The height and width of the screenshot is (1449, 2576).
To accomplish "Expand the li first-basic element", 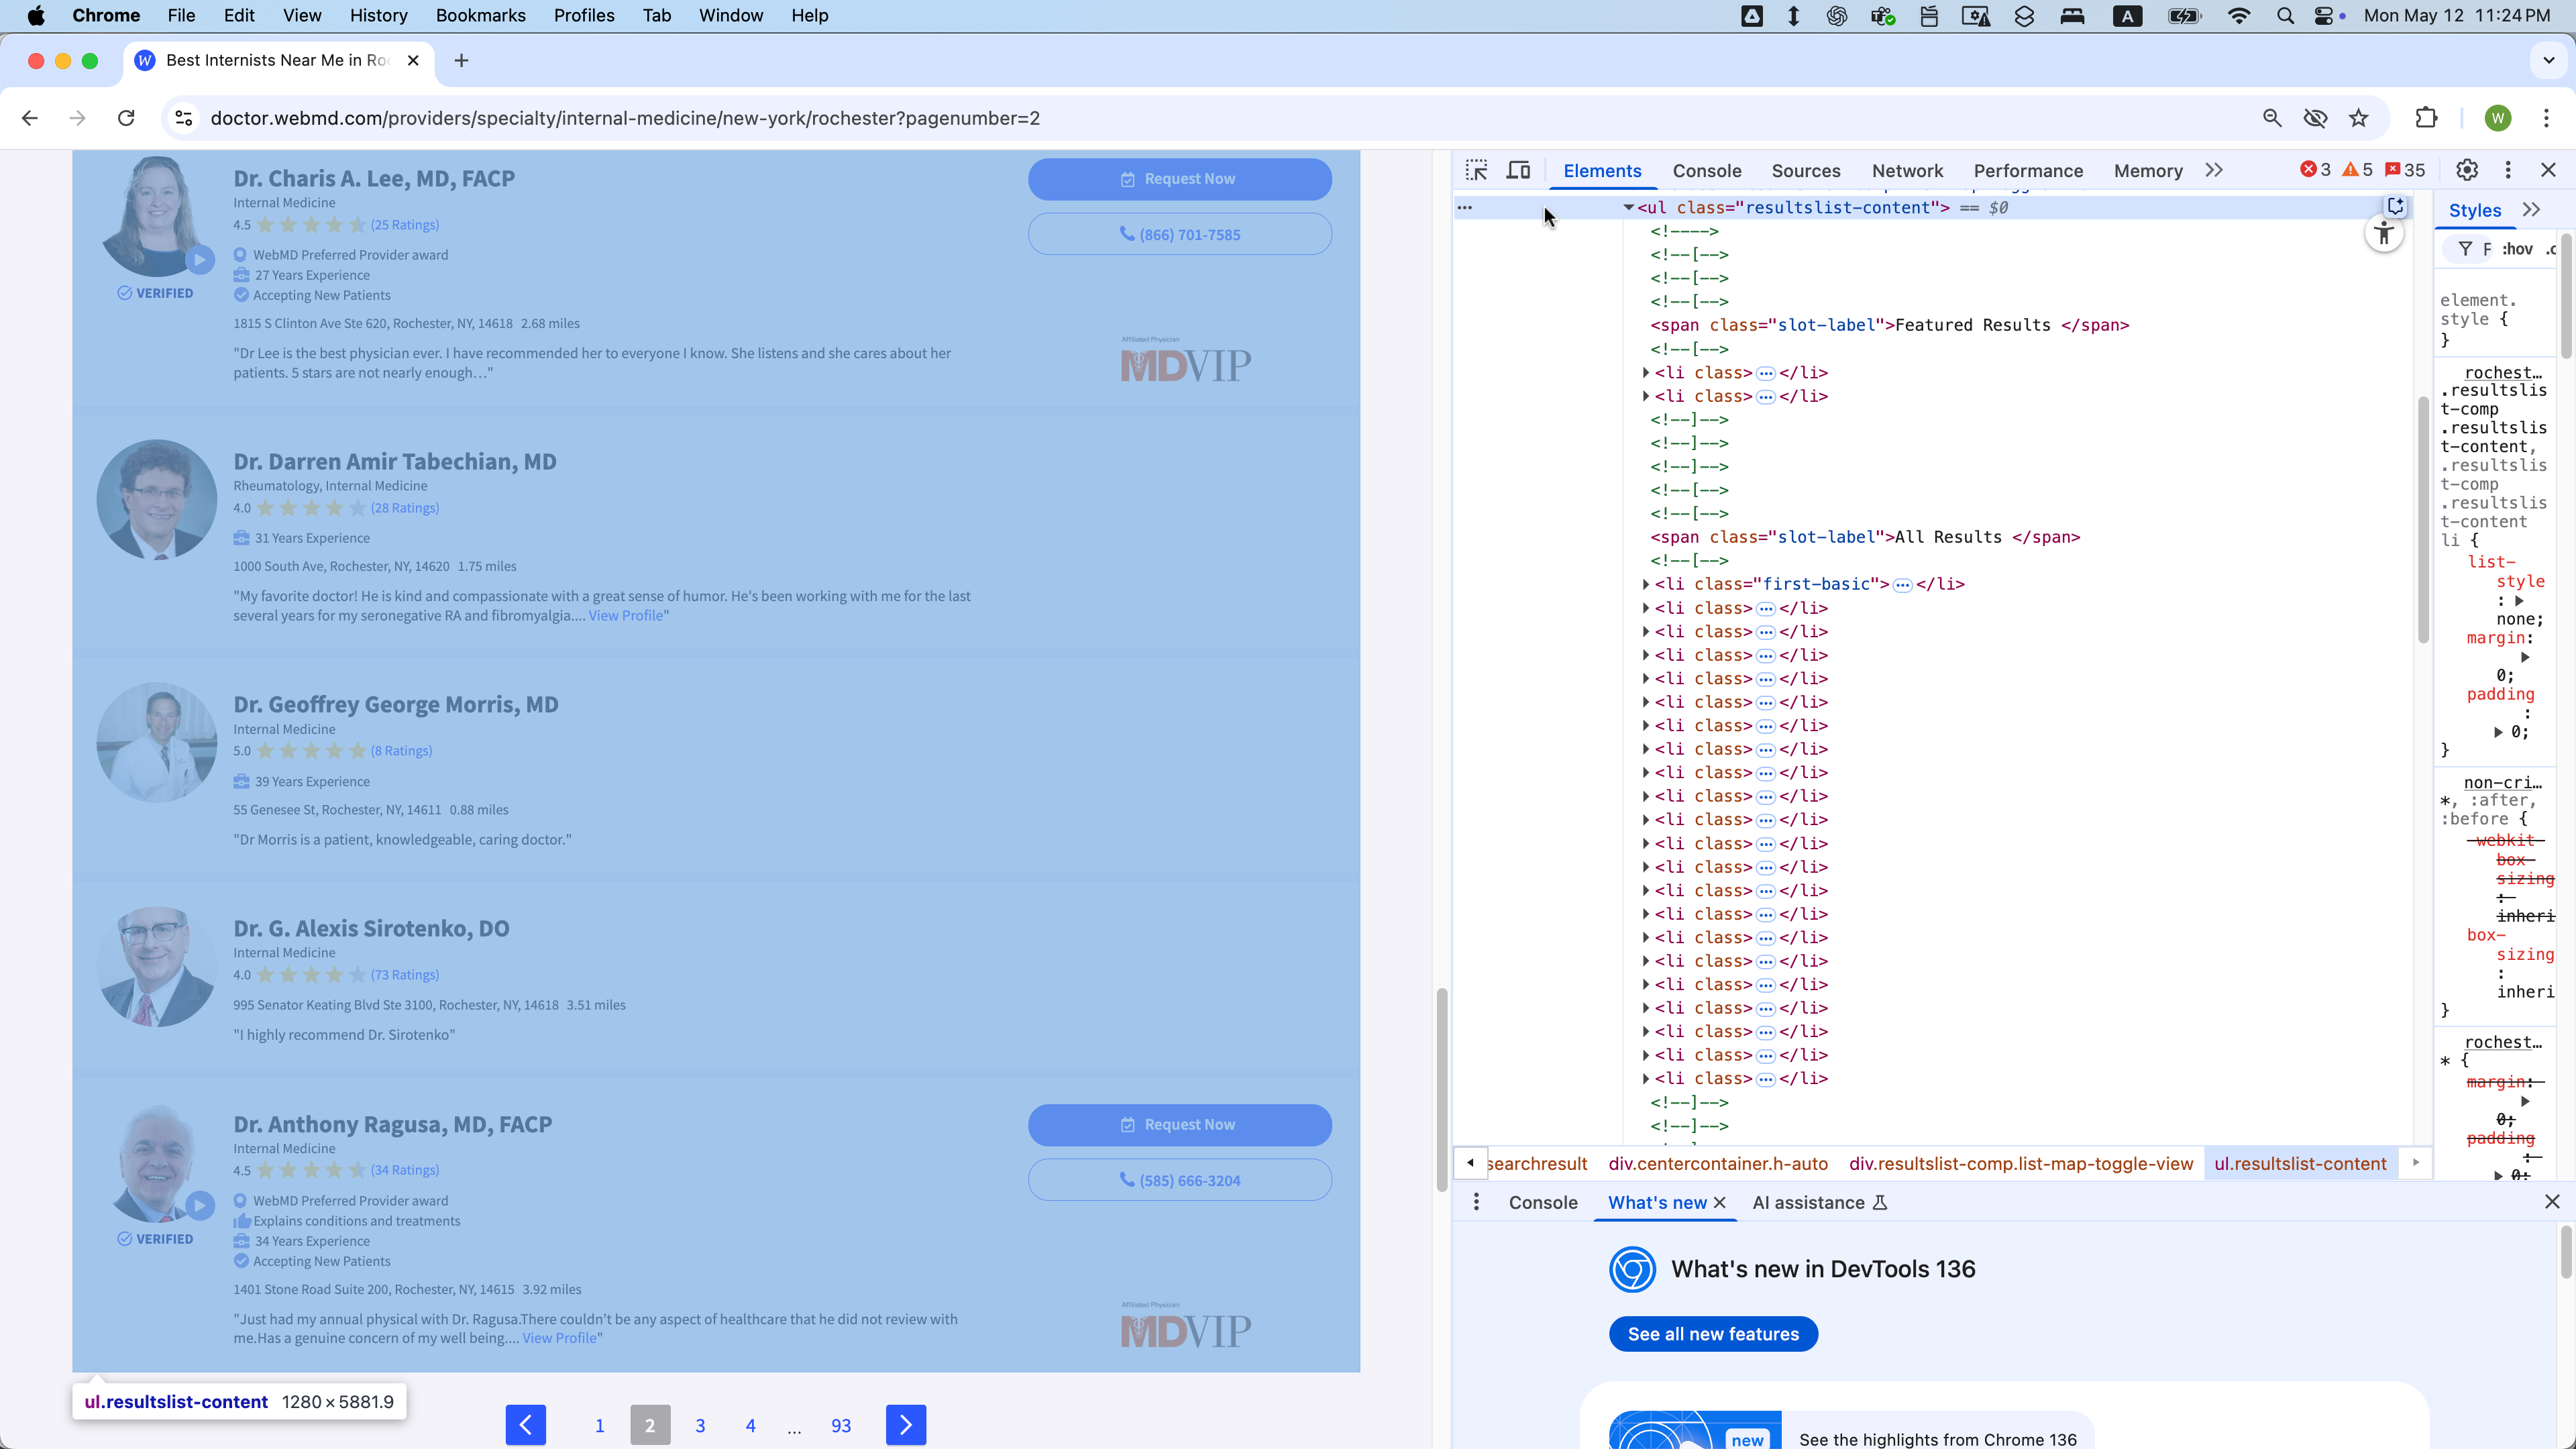I will (x=1646, y=584).
